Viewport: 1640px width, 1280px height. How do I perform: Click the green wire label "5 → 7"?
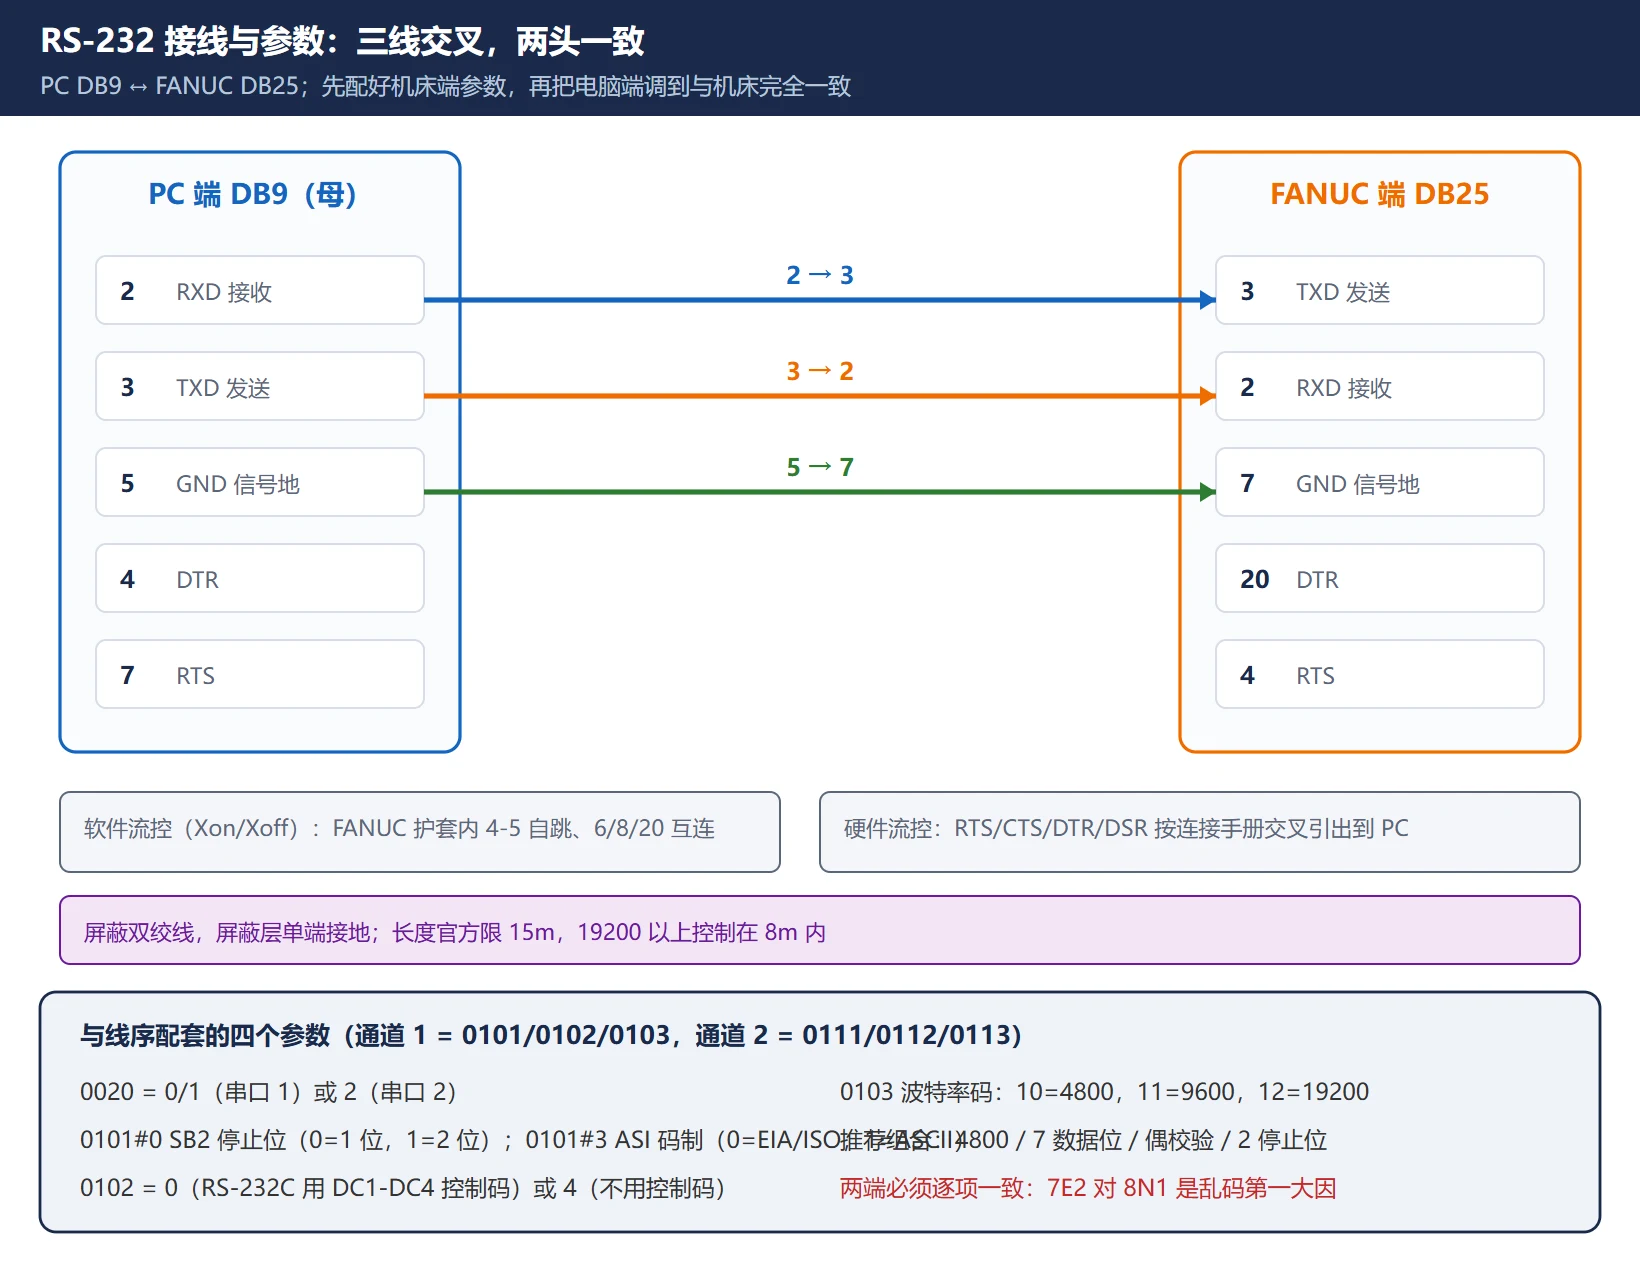(x=820, y=467)
